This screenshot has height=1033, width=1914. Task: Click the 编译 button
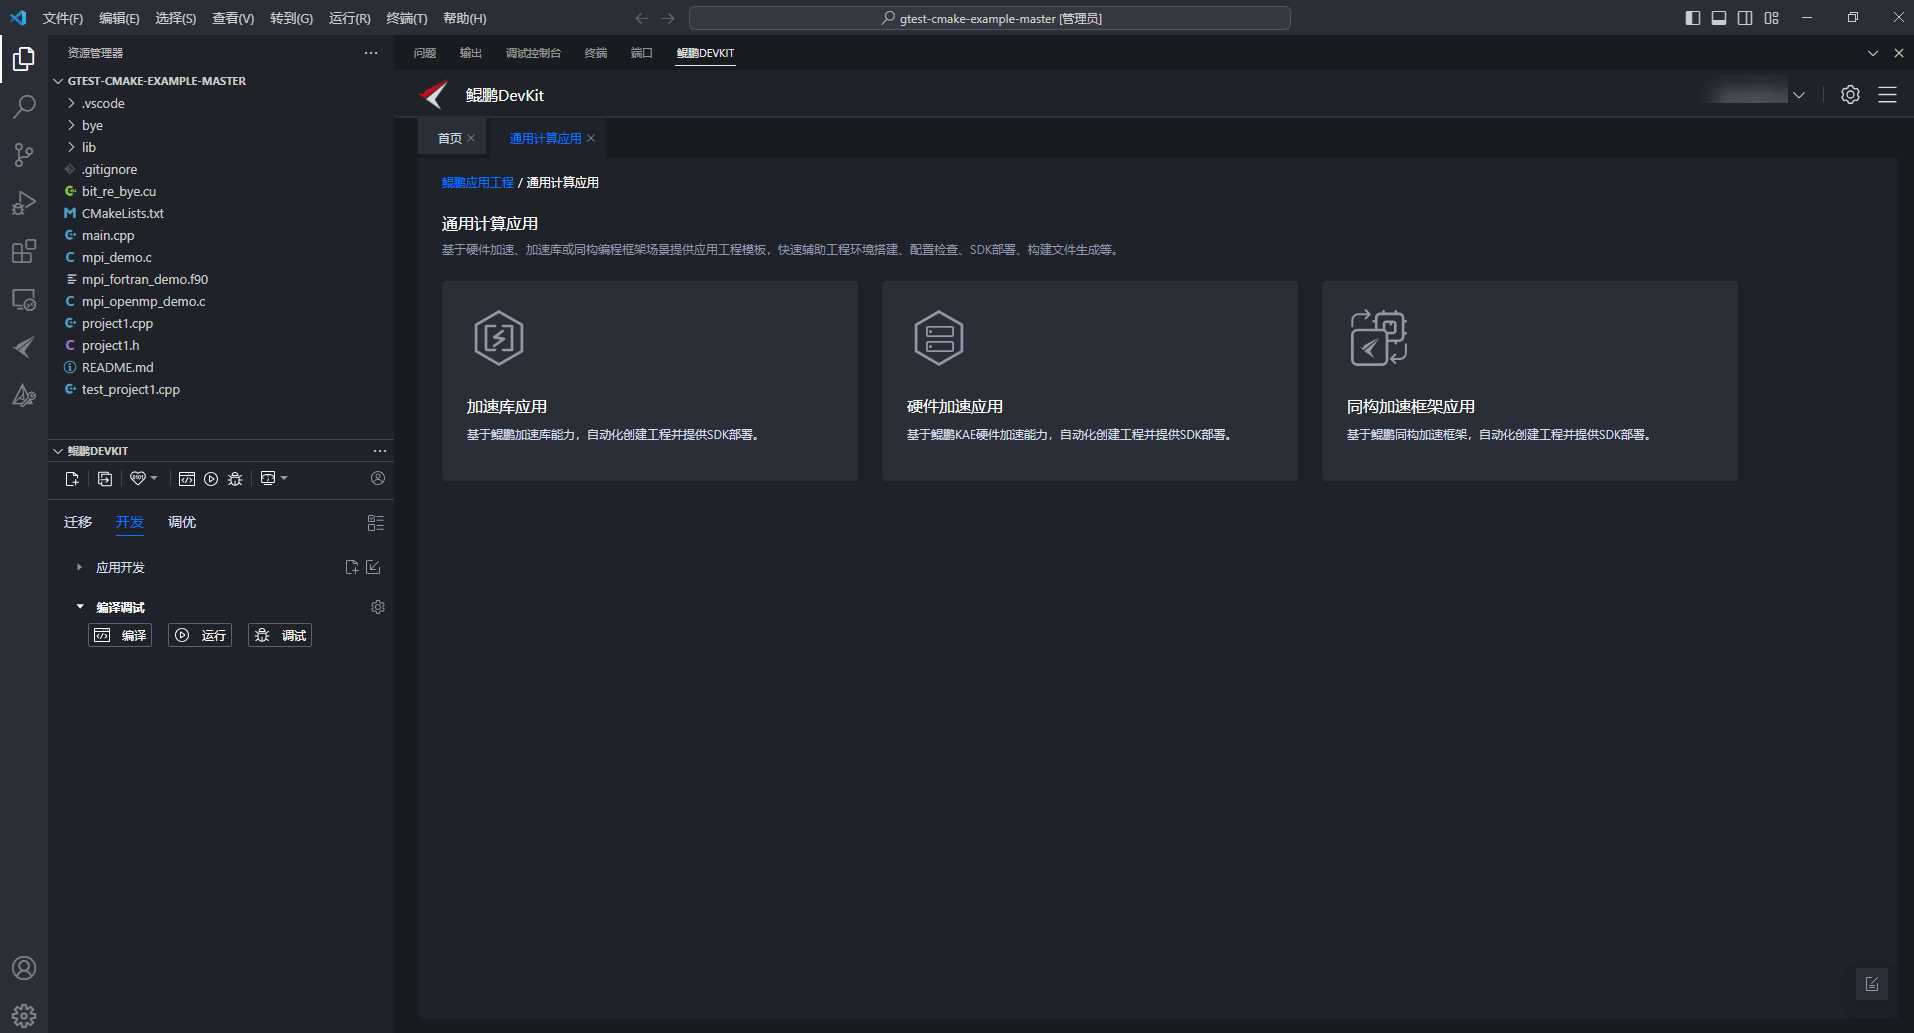click(120, 635)
